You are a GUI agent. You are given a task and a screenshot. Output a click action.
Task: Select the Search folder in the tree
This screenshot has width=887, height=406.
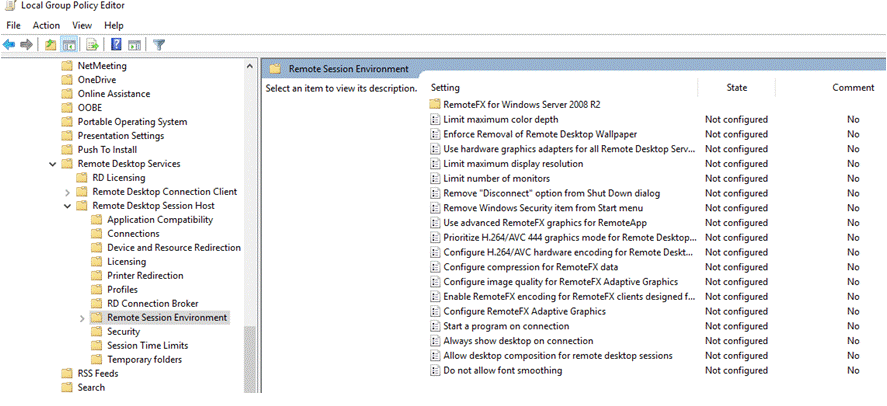point(91,387)
